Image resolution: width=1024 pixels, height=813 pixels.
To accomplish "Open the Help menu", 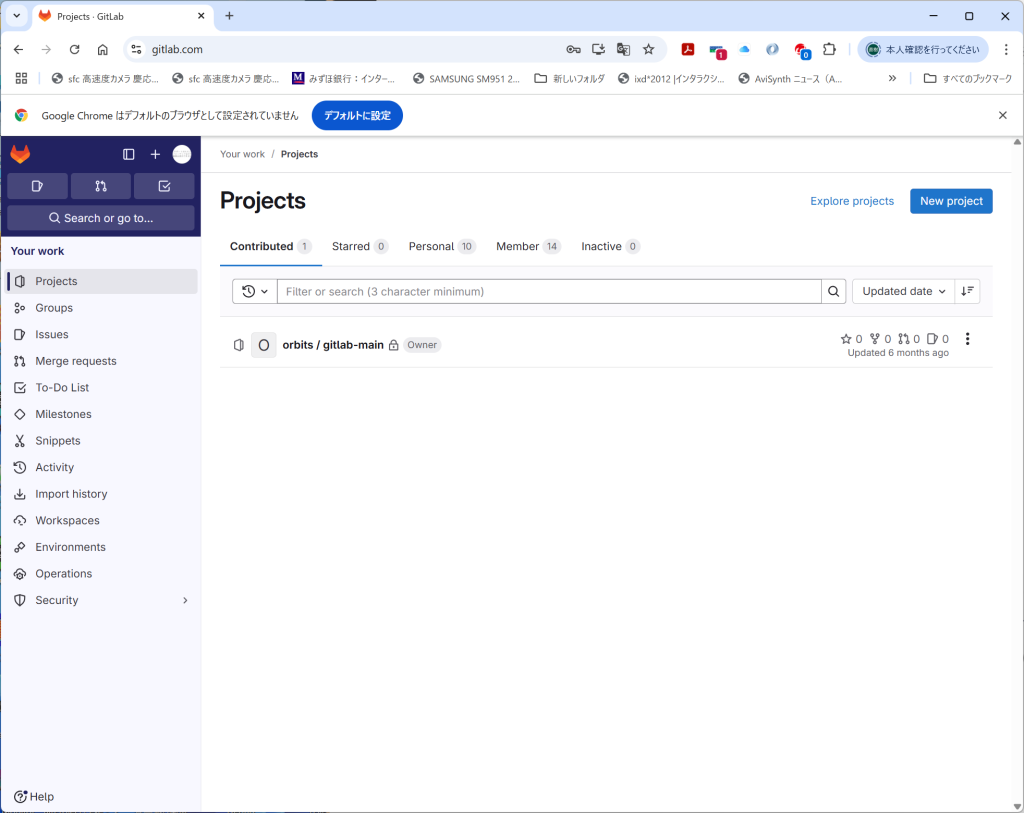I will tap(34, 797).
